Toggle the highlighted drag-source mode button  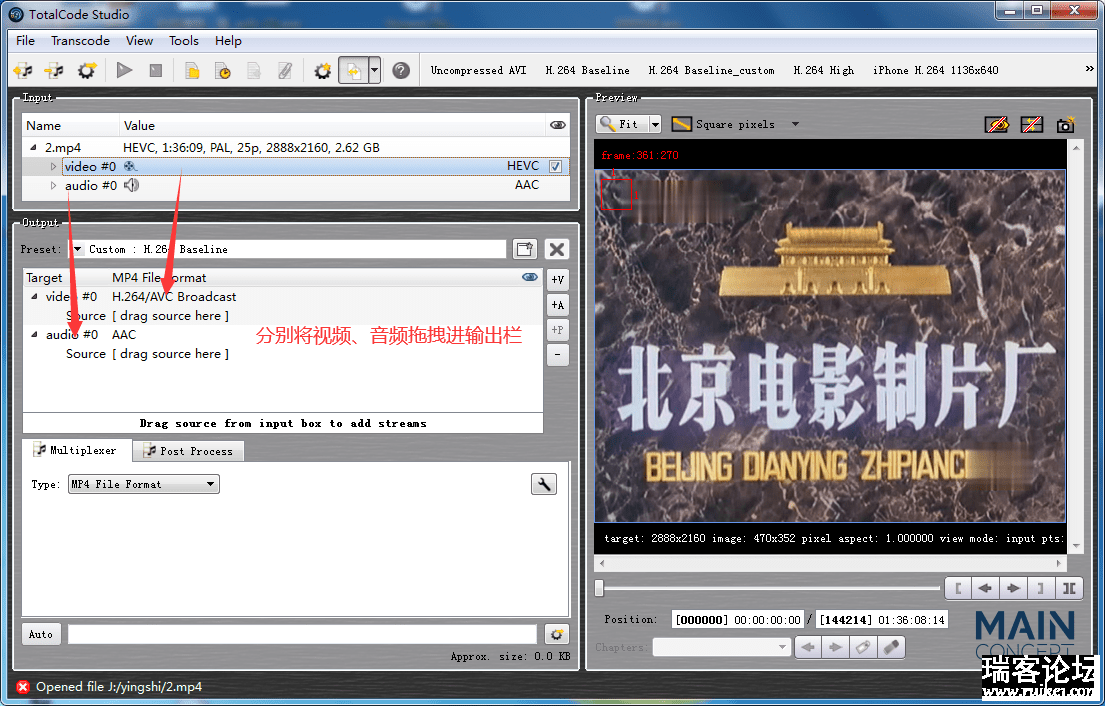[354, 70]
